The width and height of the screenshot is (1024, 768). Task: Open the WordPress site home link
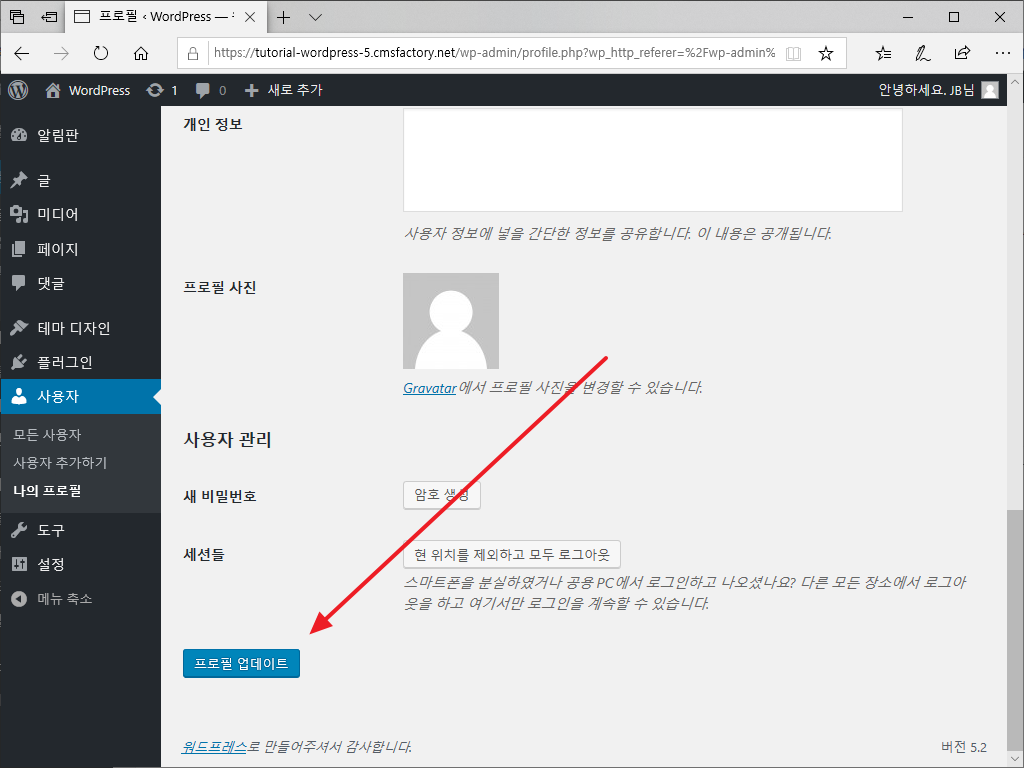(x=88, y=90)
